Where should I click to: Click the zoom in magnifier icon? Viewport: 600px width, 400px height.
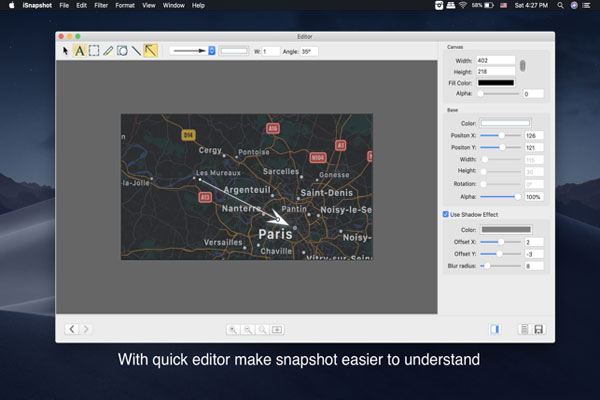[x=232, y=329]
